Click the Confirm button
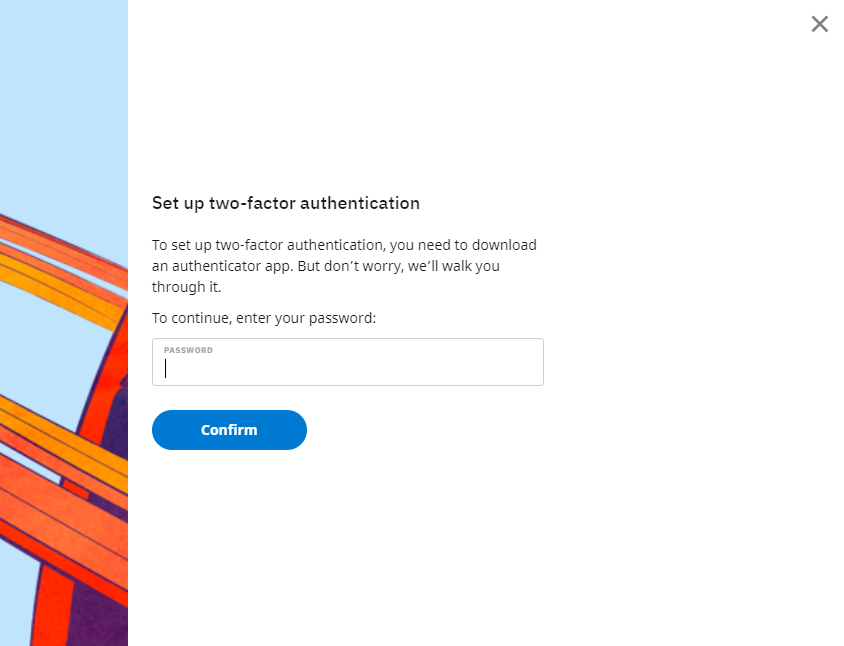844x646 pixels. click(x=229, y=430)
